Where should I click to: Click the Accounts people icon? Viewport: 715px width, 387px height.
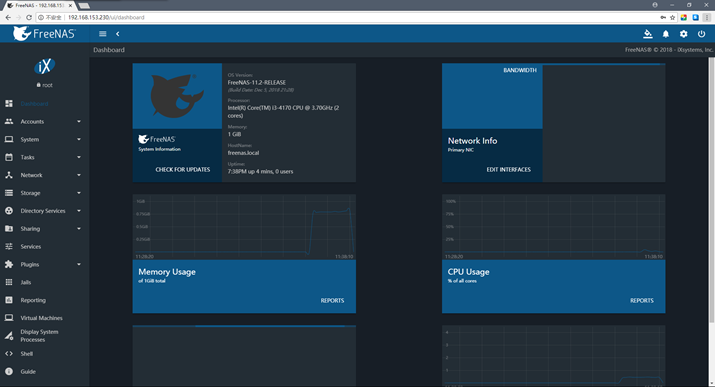[x=9, y=121]
